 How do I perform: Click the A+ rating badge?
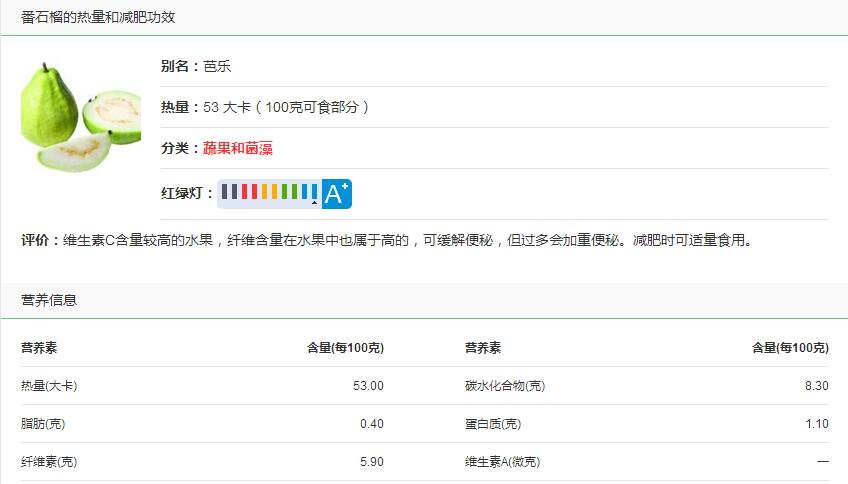[x=337, y=193]
